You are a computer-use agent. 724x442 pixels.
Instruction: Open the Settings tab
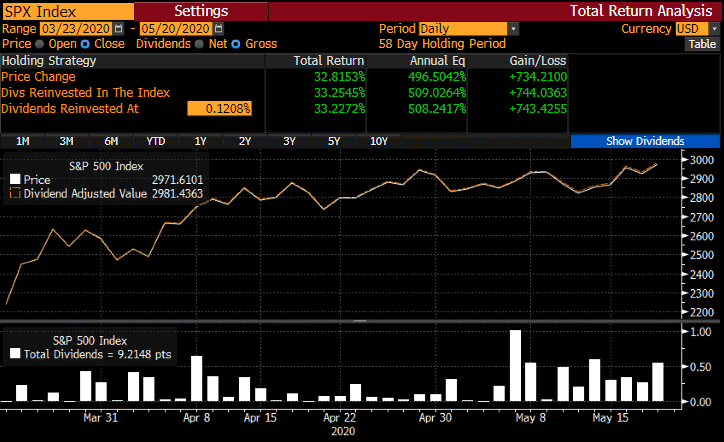[200, 10]
